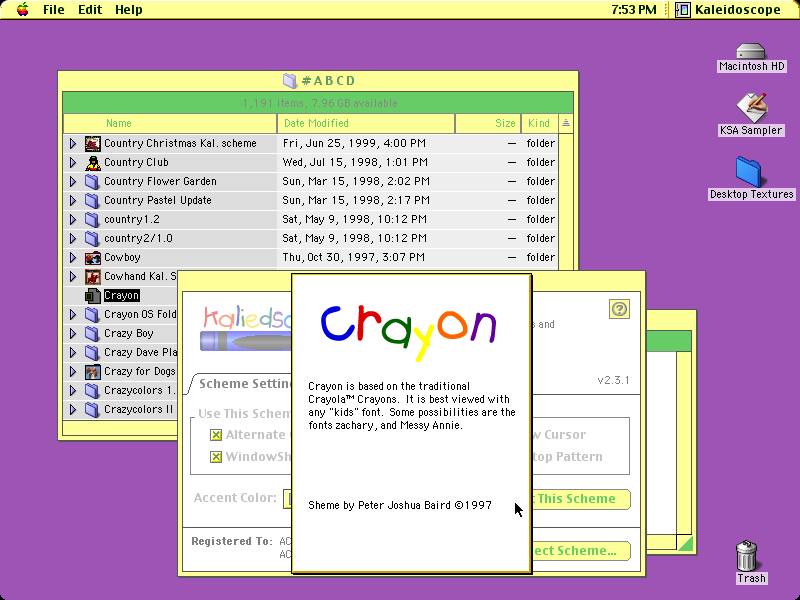Select the Crazy Boy folder icon
The image size is (800, 600).
[x=92, y=333]
